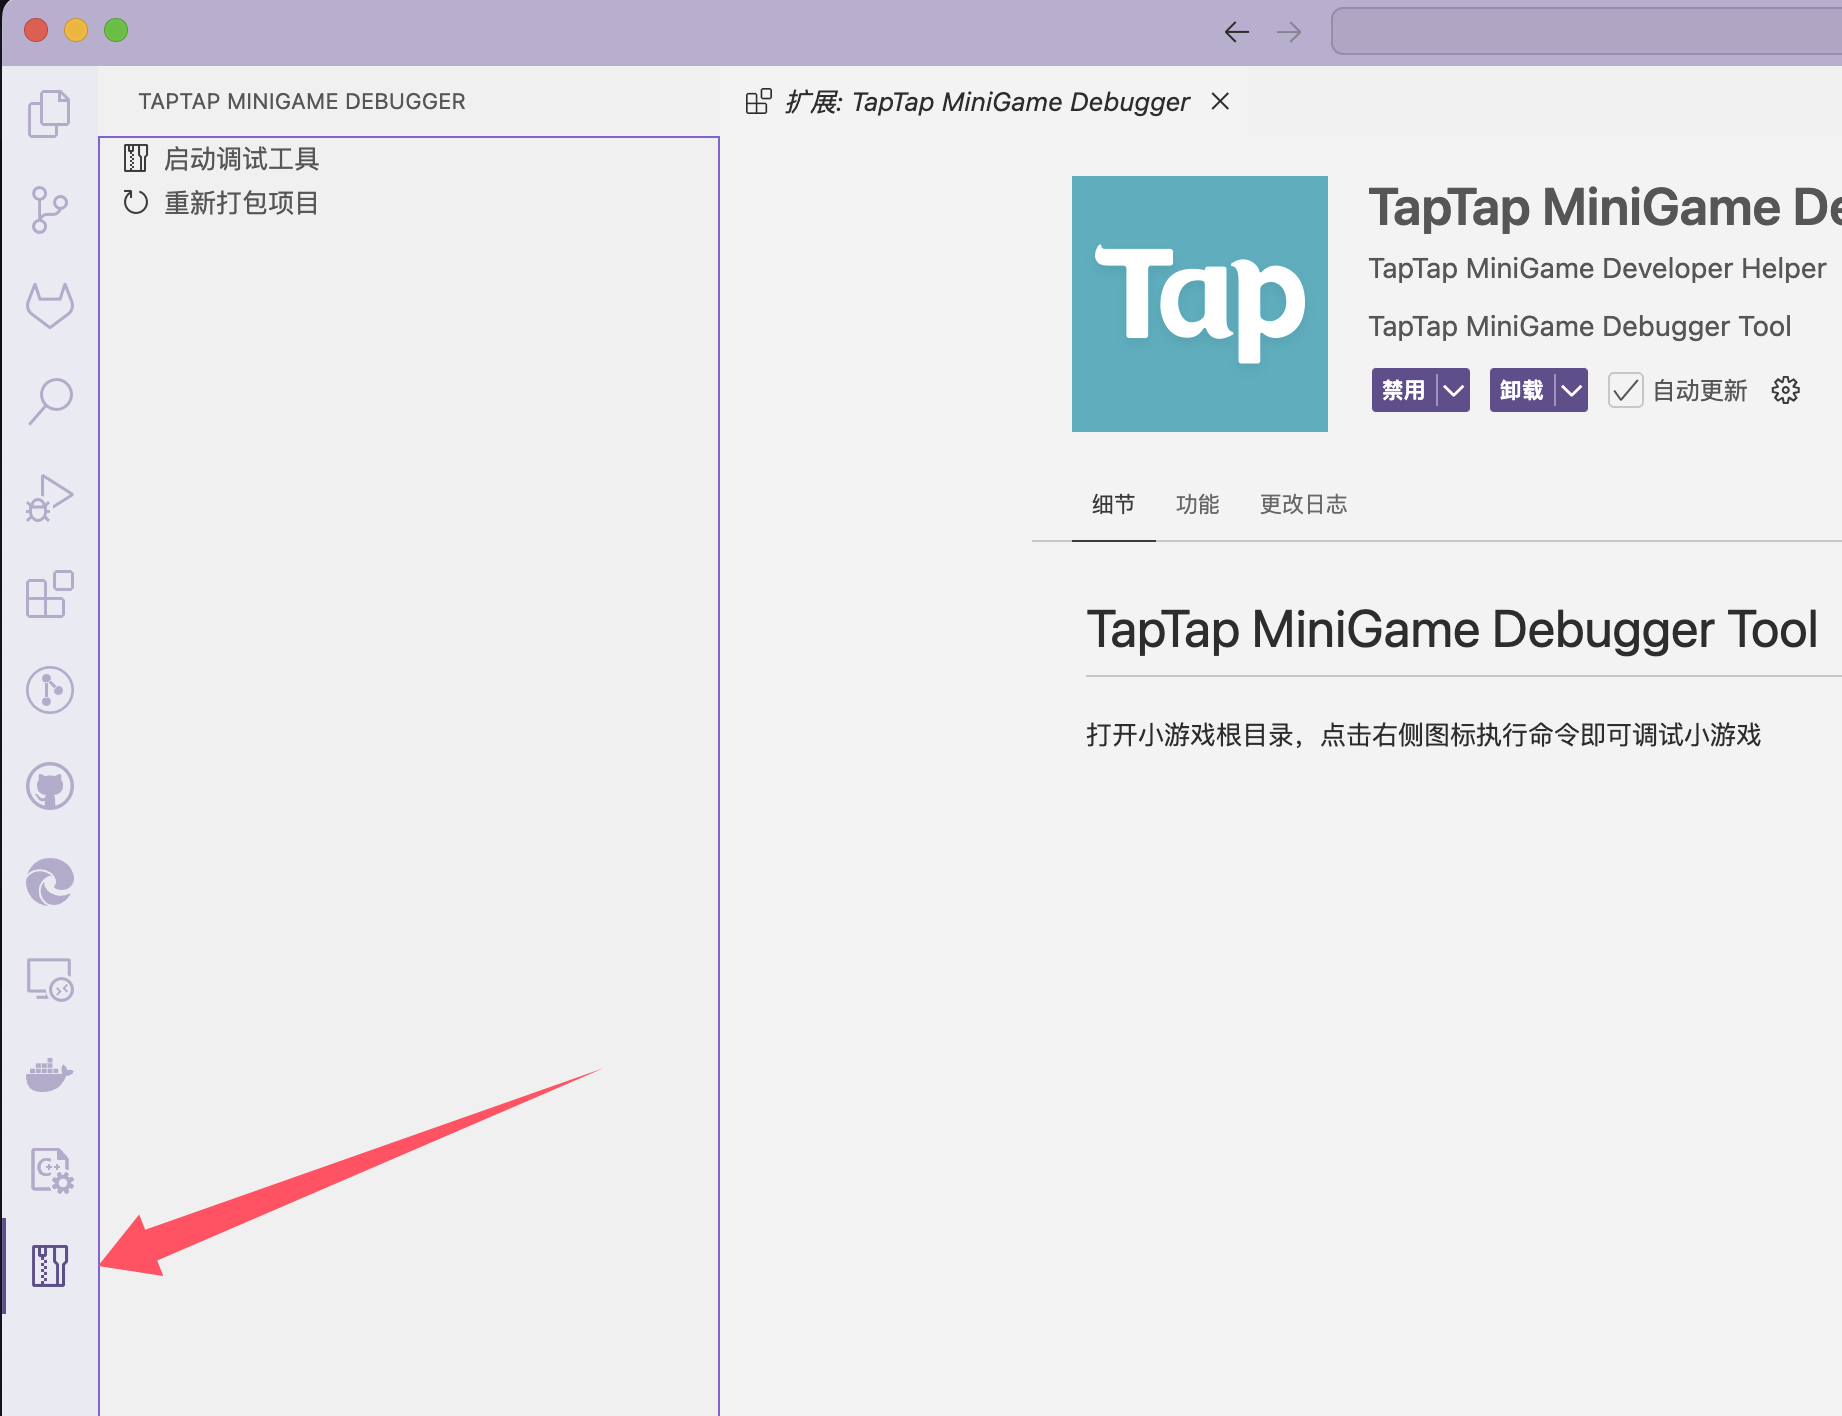
Task: Select the TapTap MiniGame Debugger activity icon
Action: (x=49, y=1266)
